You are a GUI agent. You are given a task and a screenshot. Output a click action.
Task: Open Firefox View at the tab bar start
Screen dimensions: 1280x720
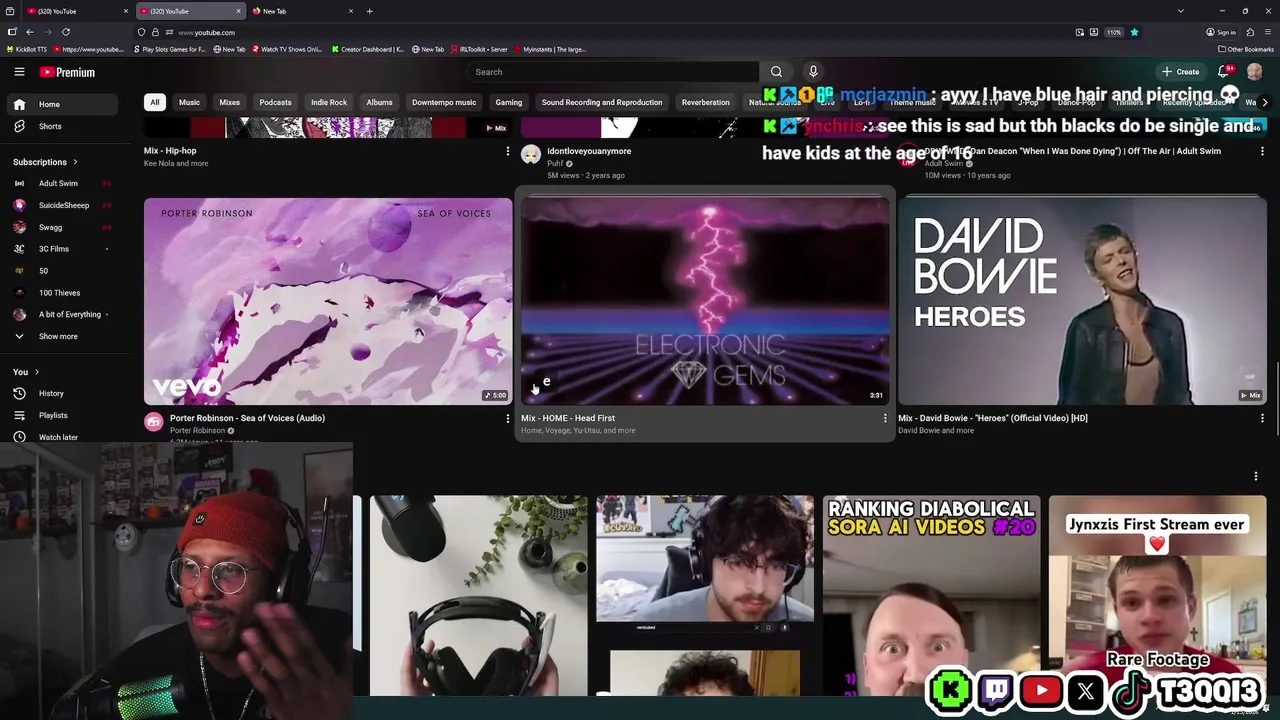click(x=10, y=11)
